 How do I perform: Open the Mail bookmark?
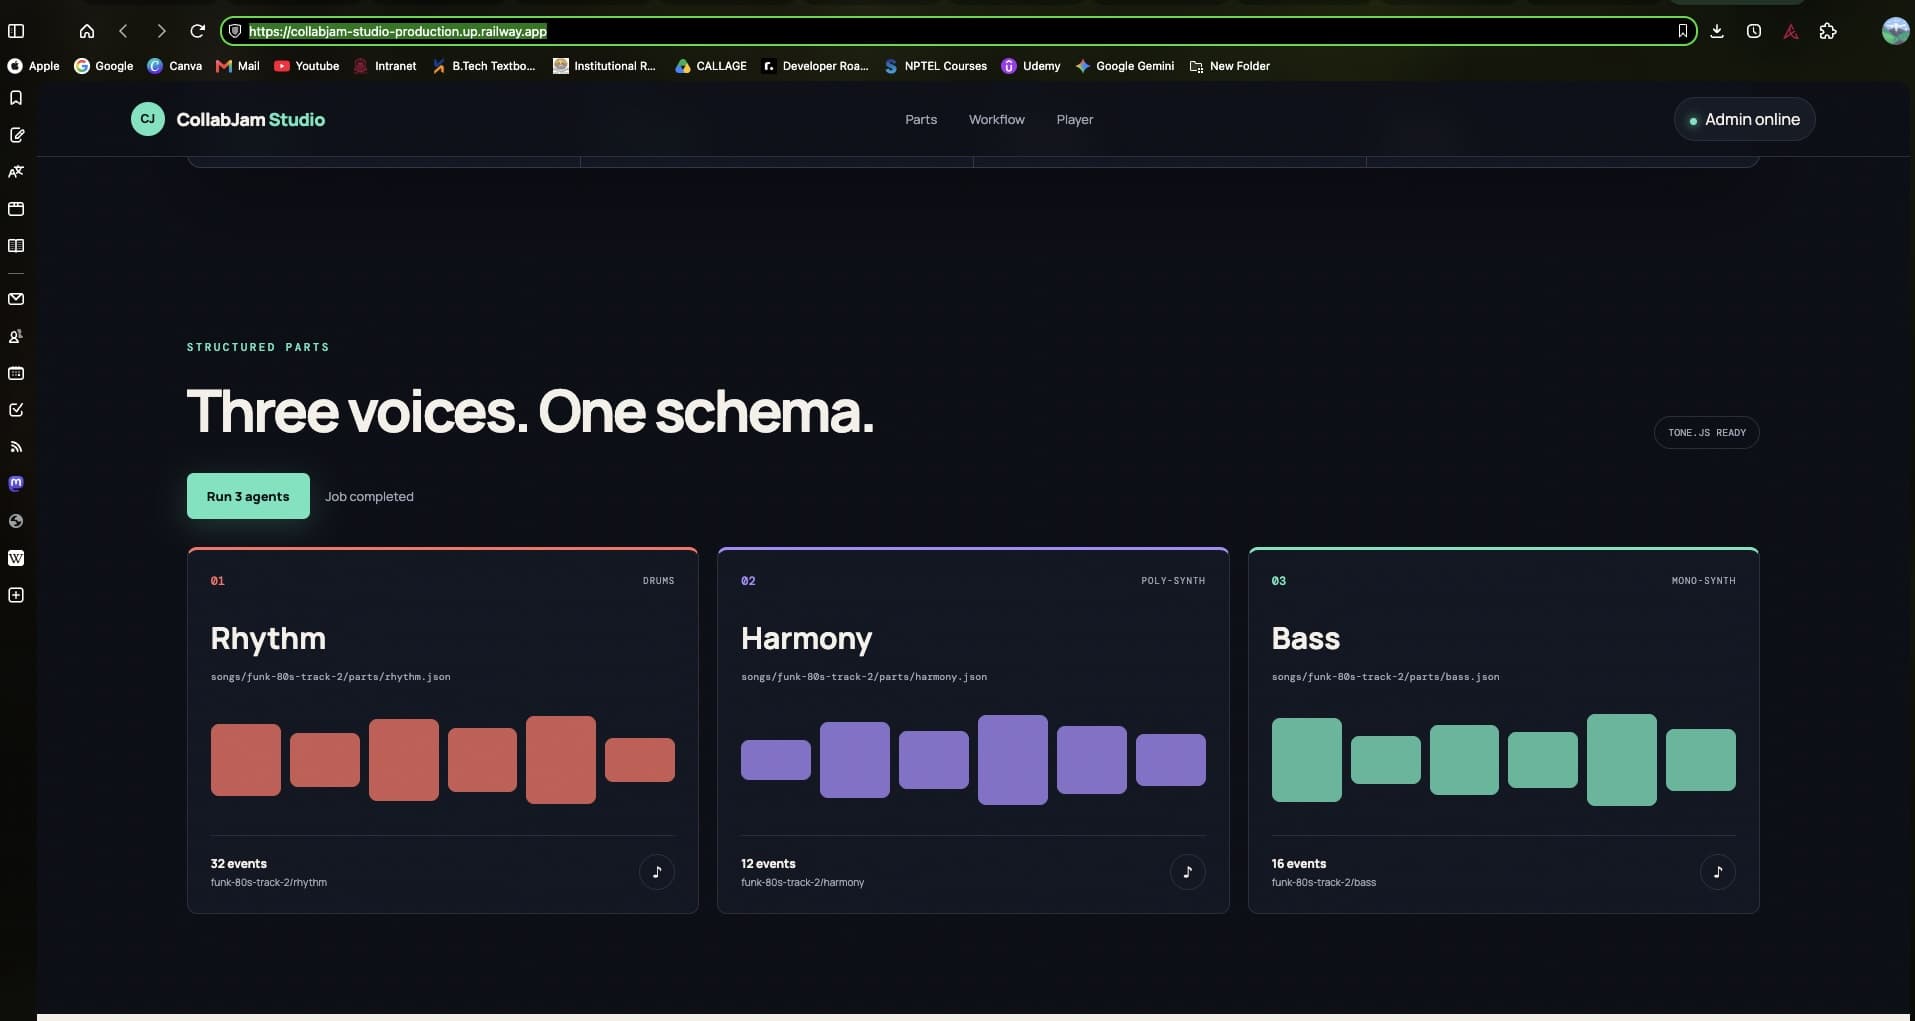[x=238, y=66]
